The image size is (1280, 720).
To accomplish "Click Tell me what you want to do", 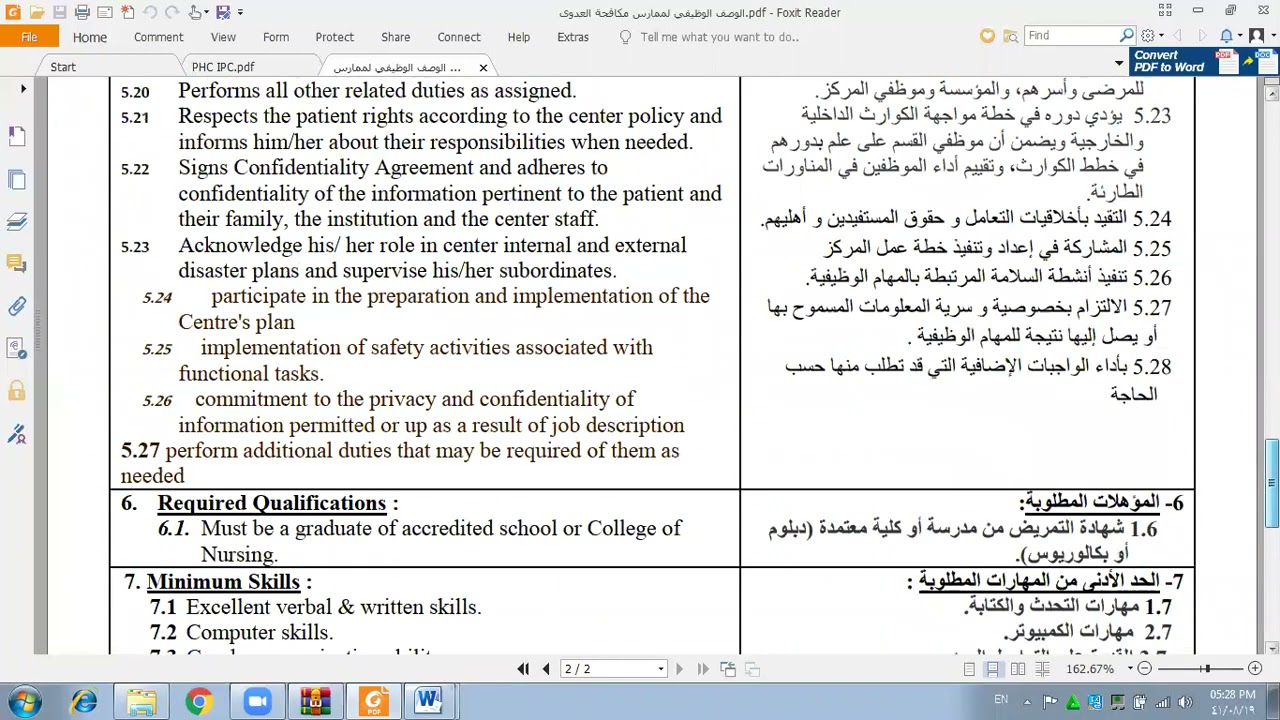I will (719, 37).
